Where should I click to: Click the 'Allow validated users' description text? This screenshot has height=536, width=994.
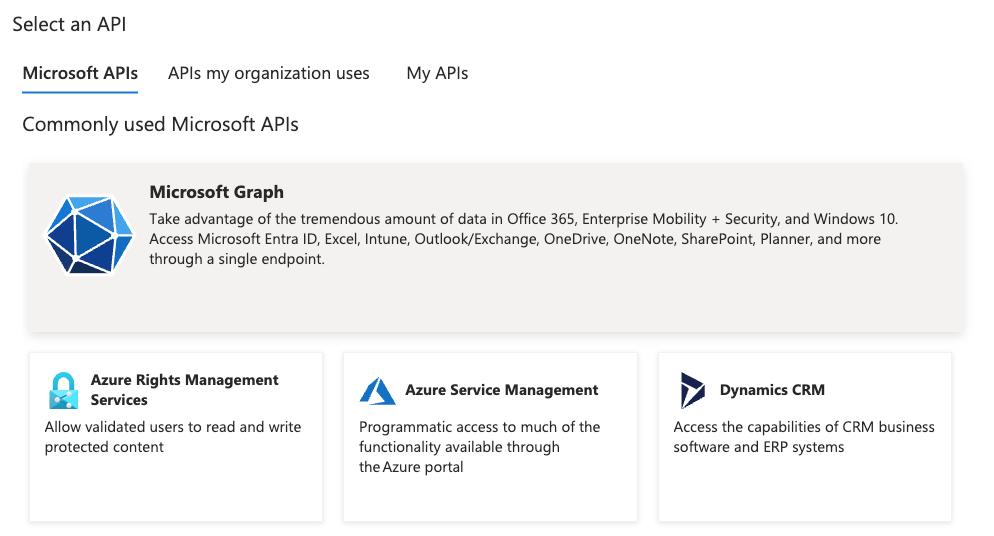[x=172, y=437]
